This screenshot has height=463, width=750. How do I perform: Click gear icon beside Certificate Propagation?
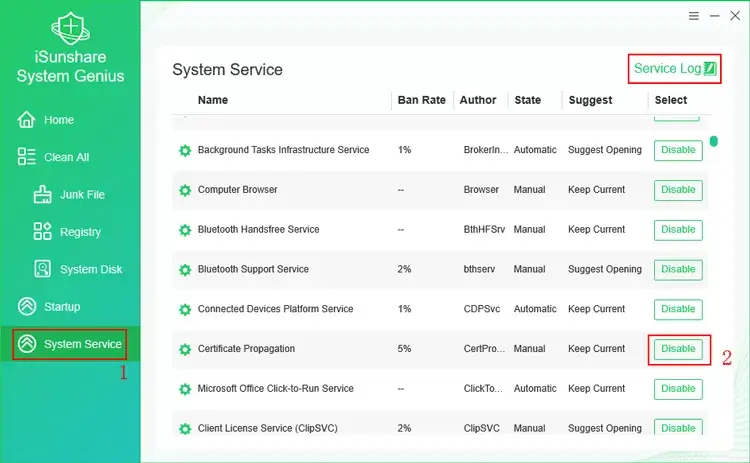[x=185, y=349]
